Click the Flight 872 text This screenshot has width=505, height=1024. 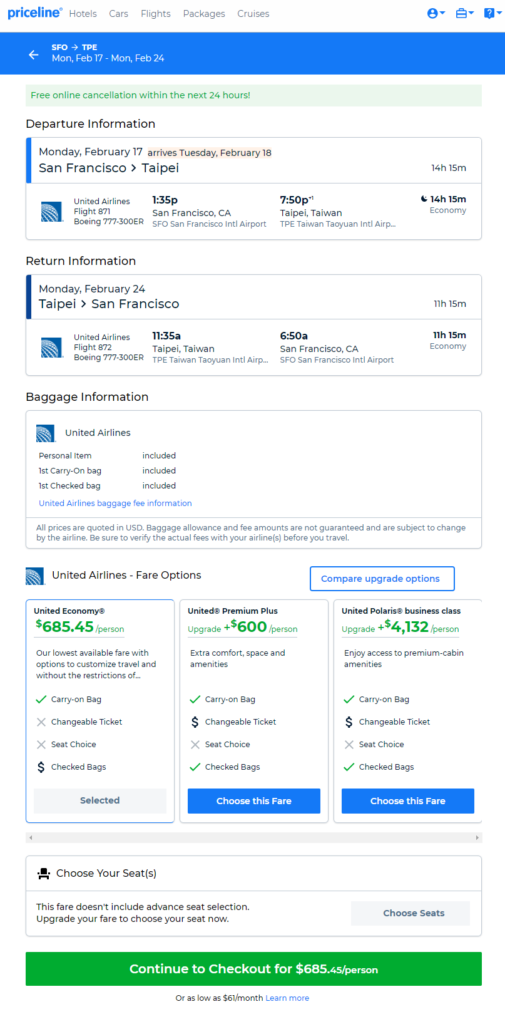tap(92, 347)
